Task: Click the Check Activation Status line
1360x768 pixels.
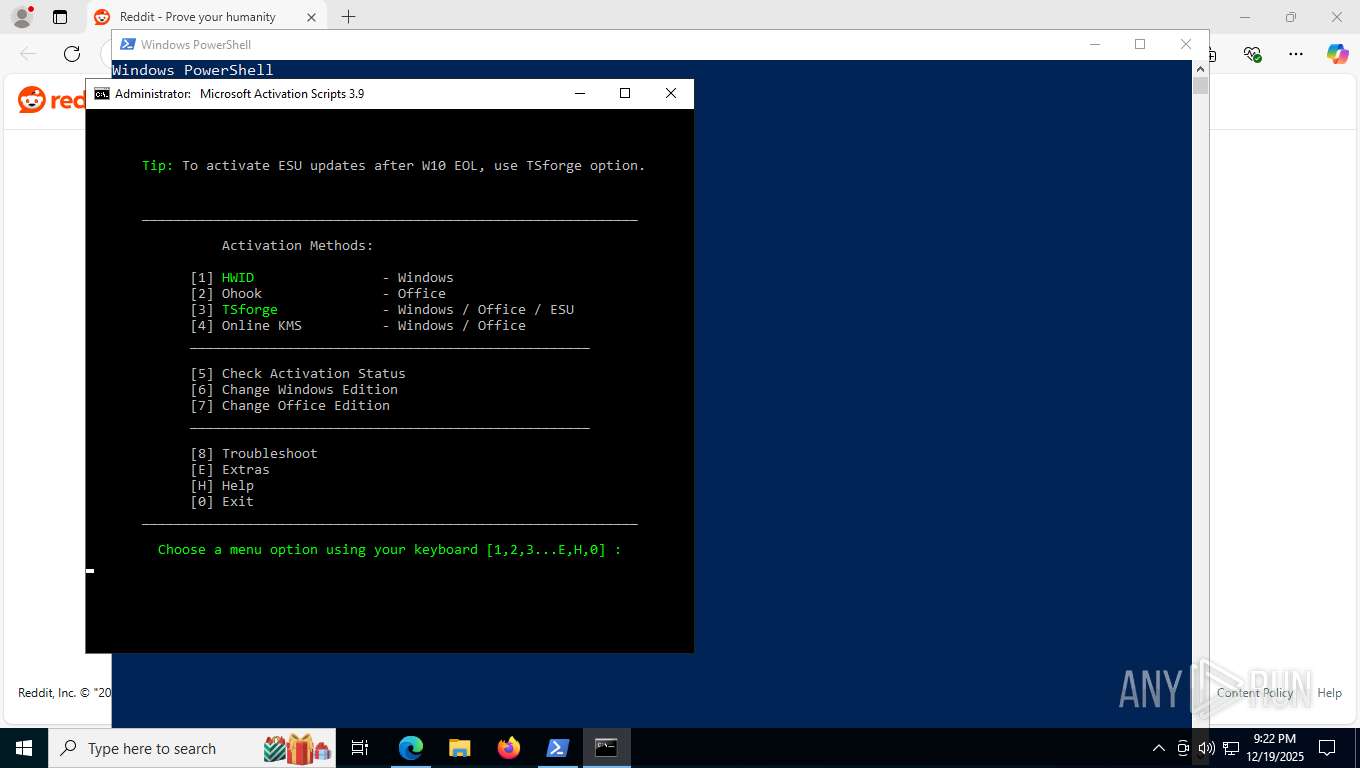Action: tap(298, 374)
